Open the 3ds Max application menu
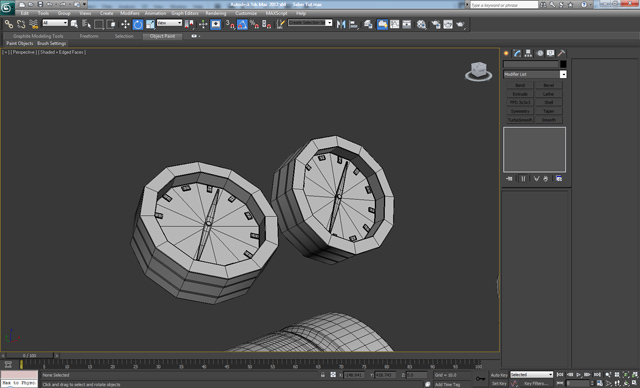The image size is (640, 388). point(7,8)
